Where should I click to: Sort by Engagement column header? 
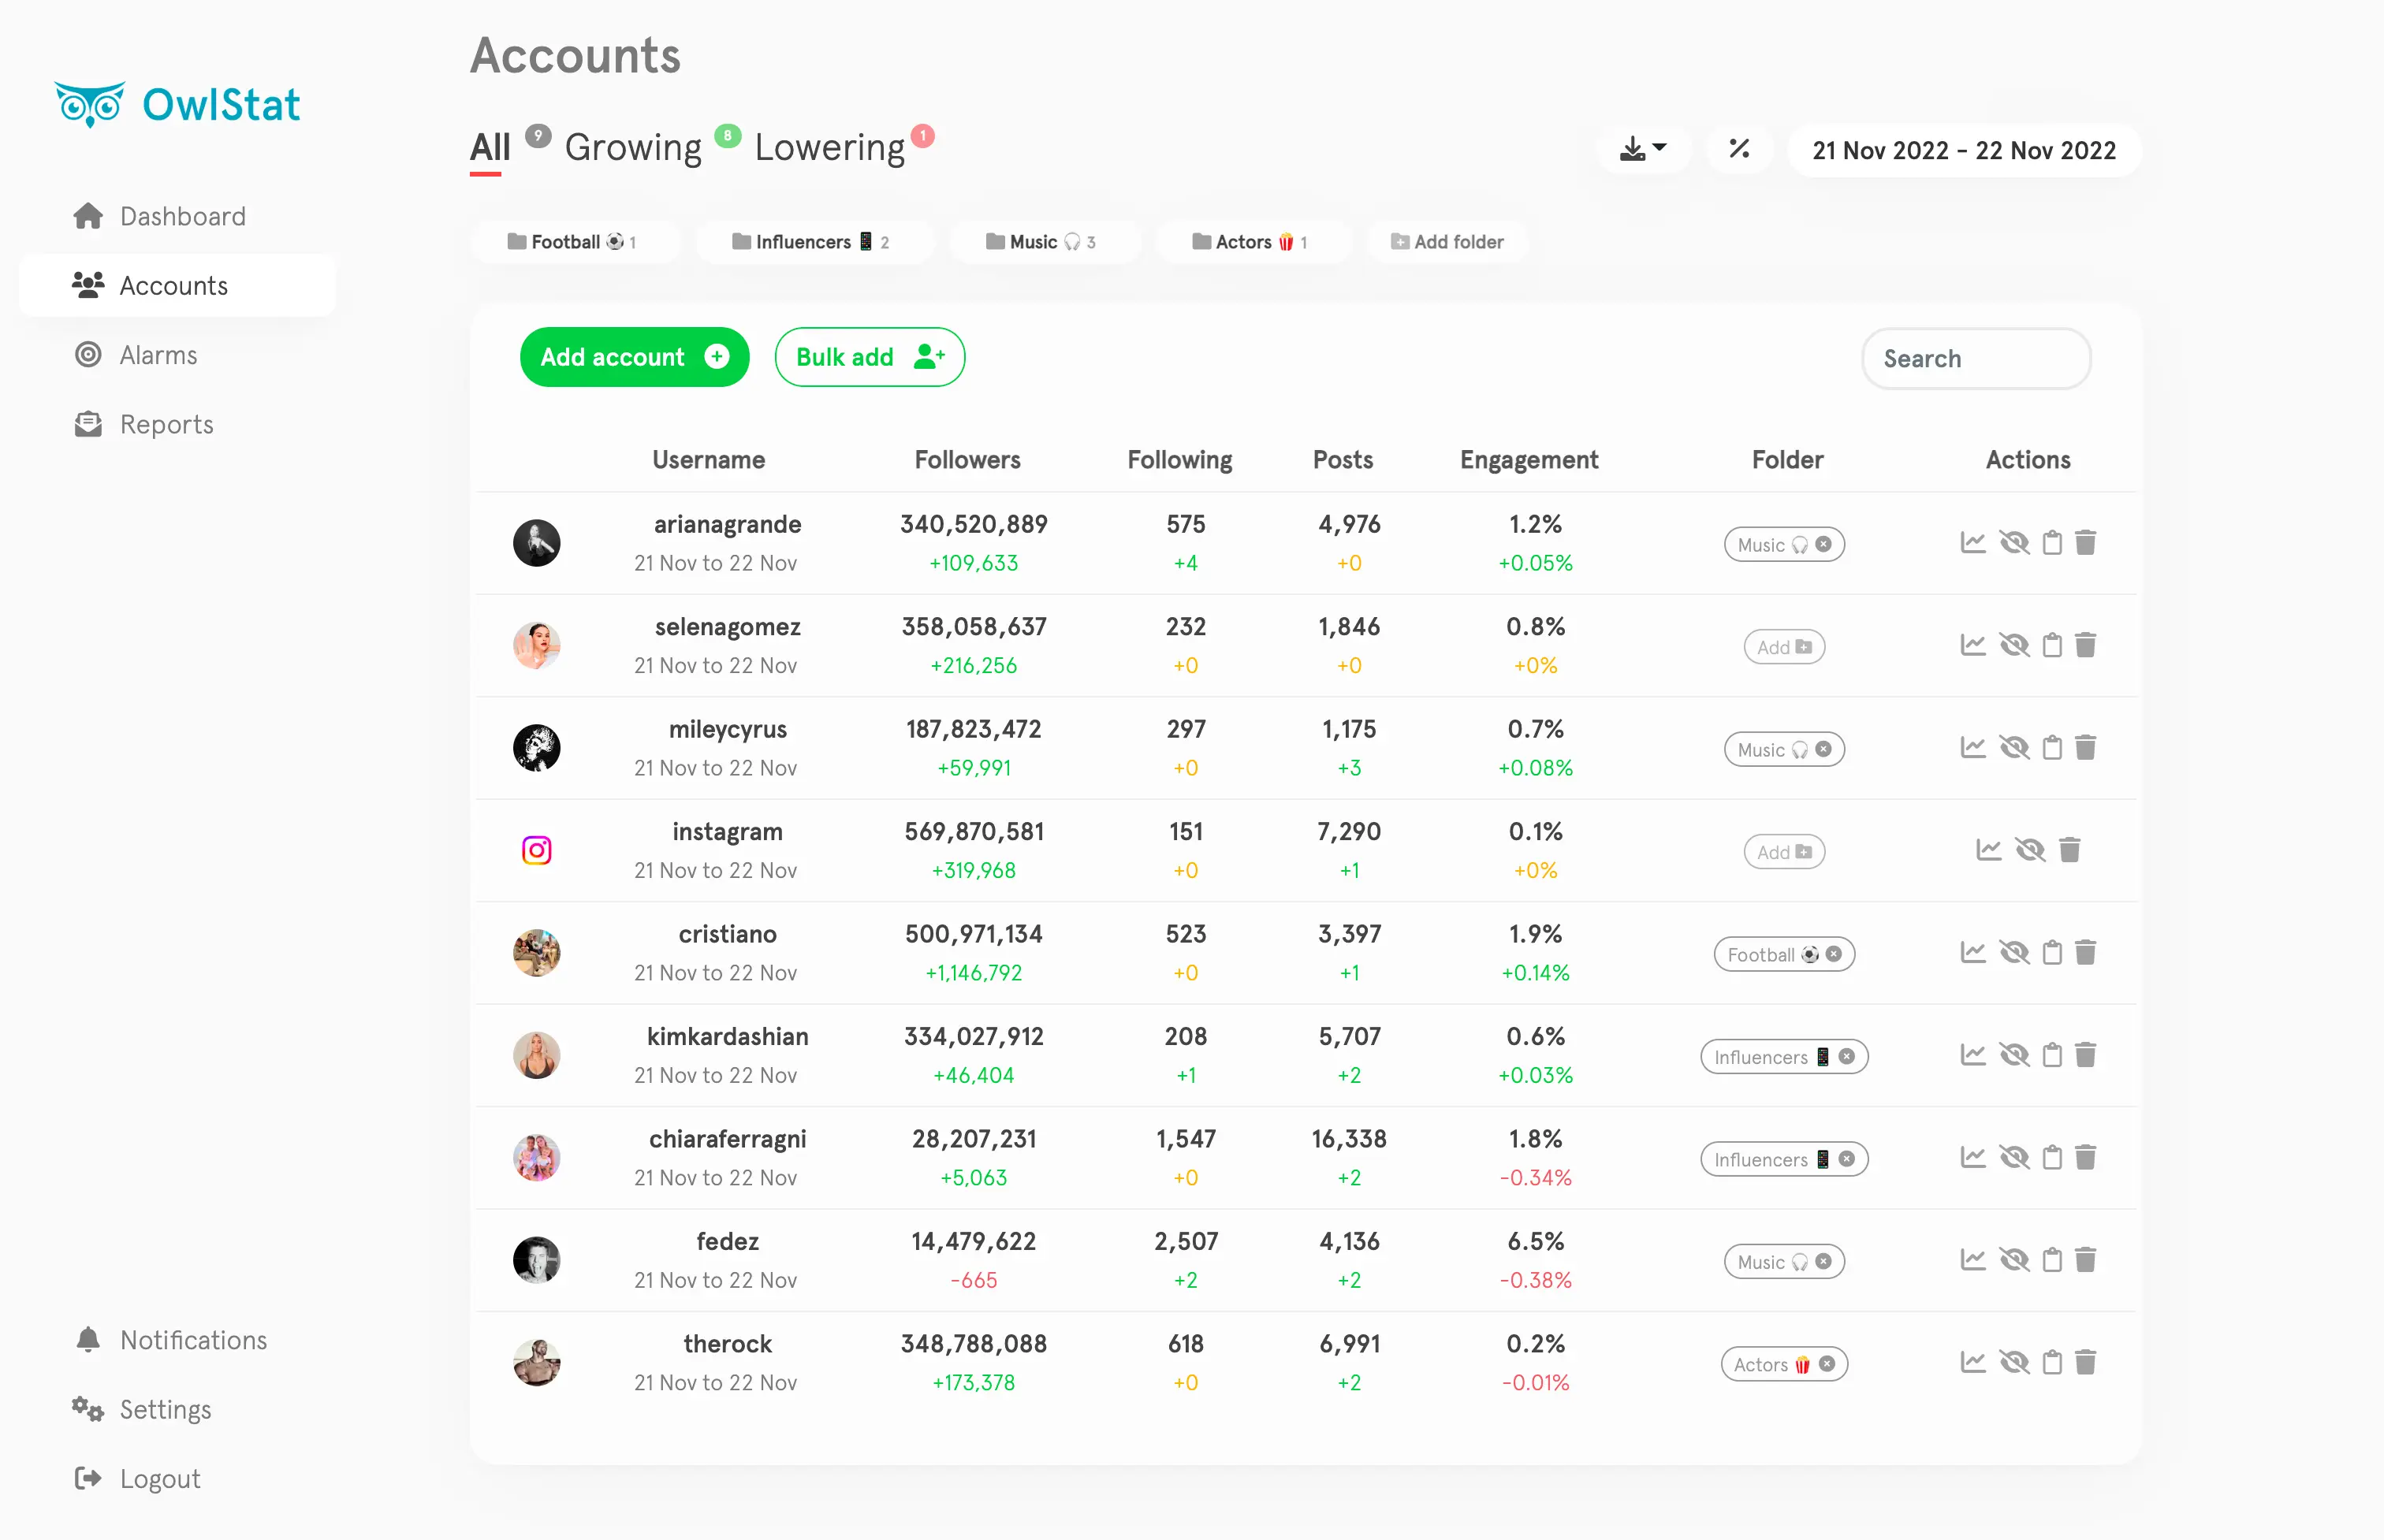coord(1529,460)
